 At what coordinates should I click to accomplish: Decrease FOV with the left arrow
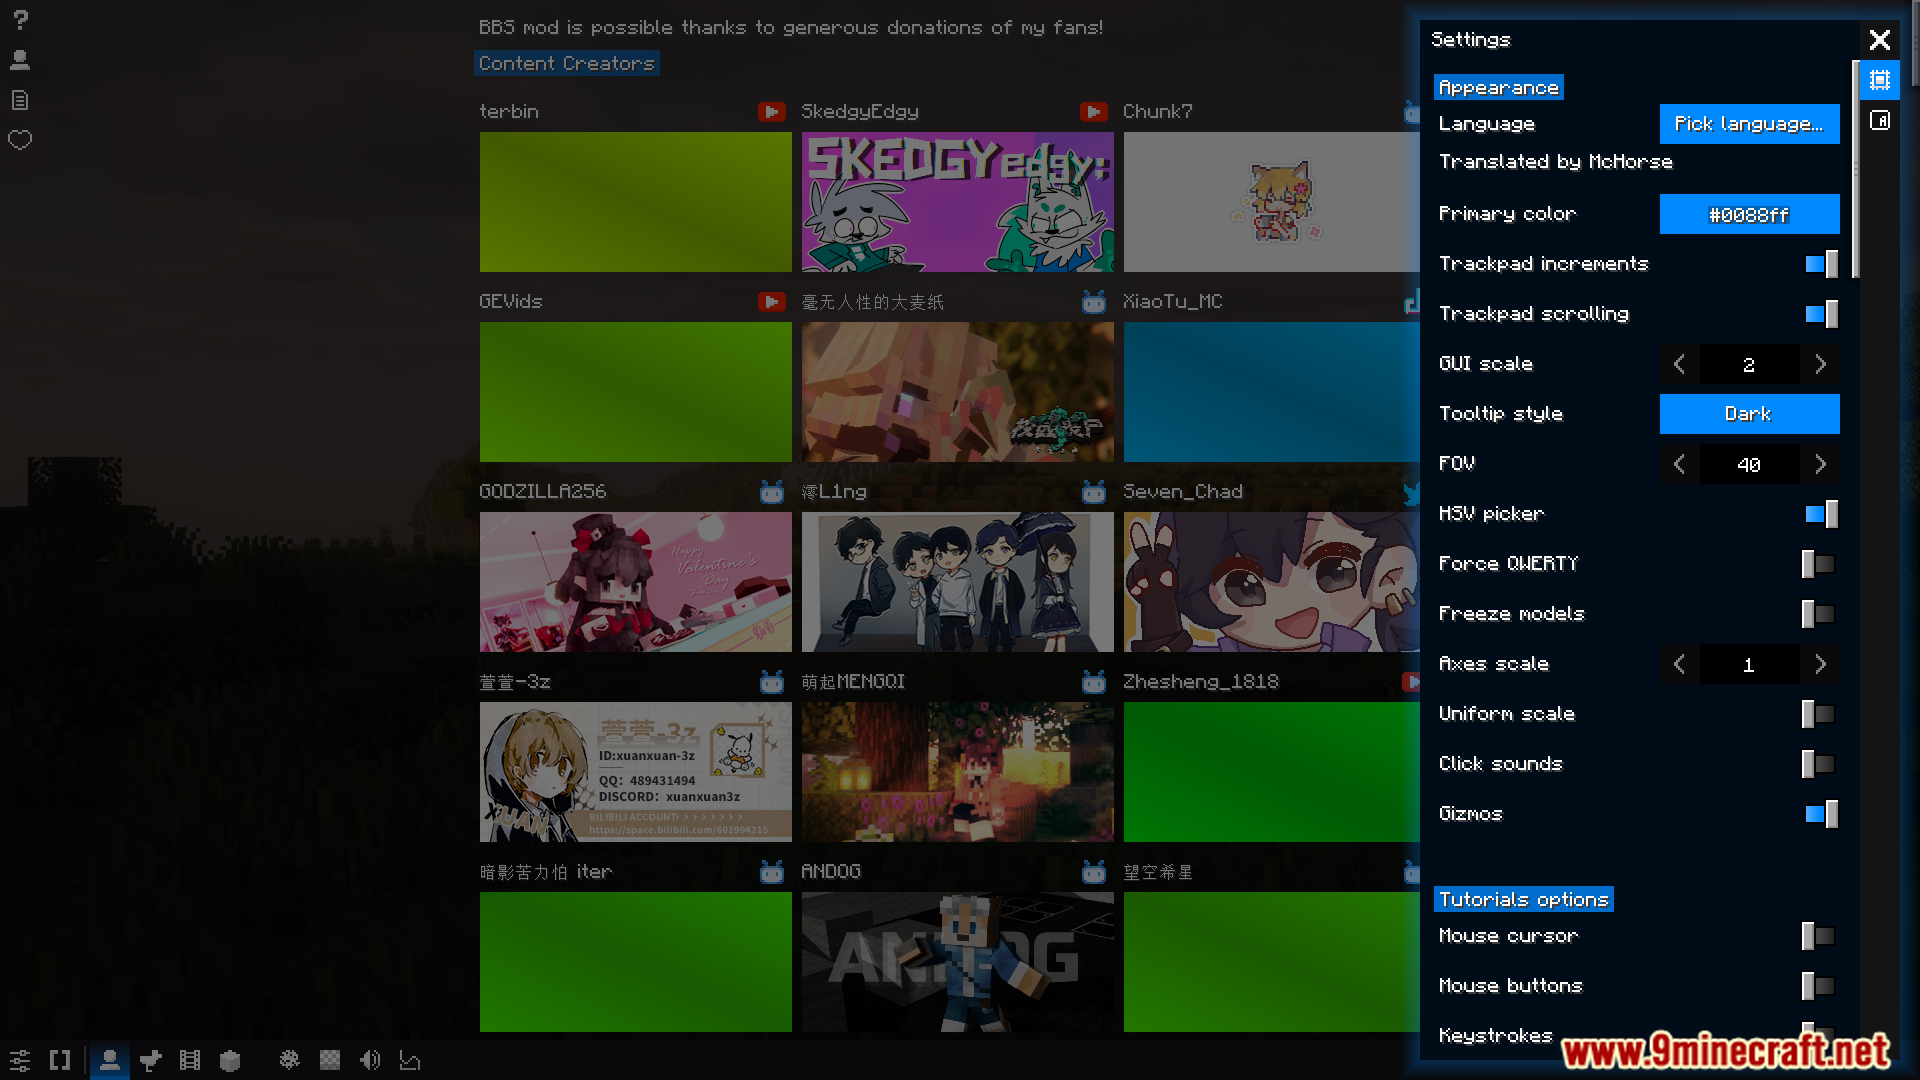coord(1680,464)
